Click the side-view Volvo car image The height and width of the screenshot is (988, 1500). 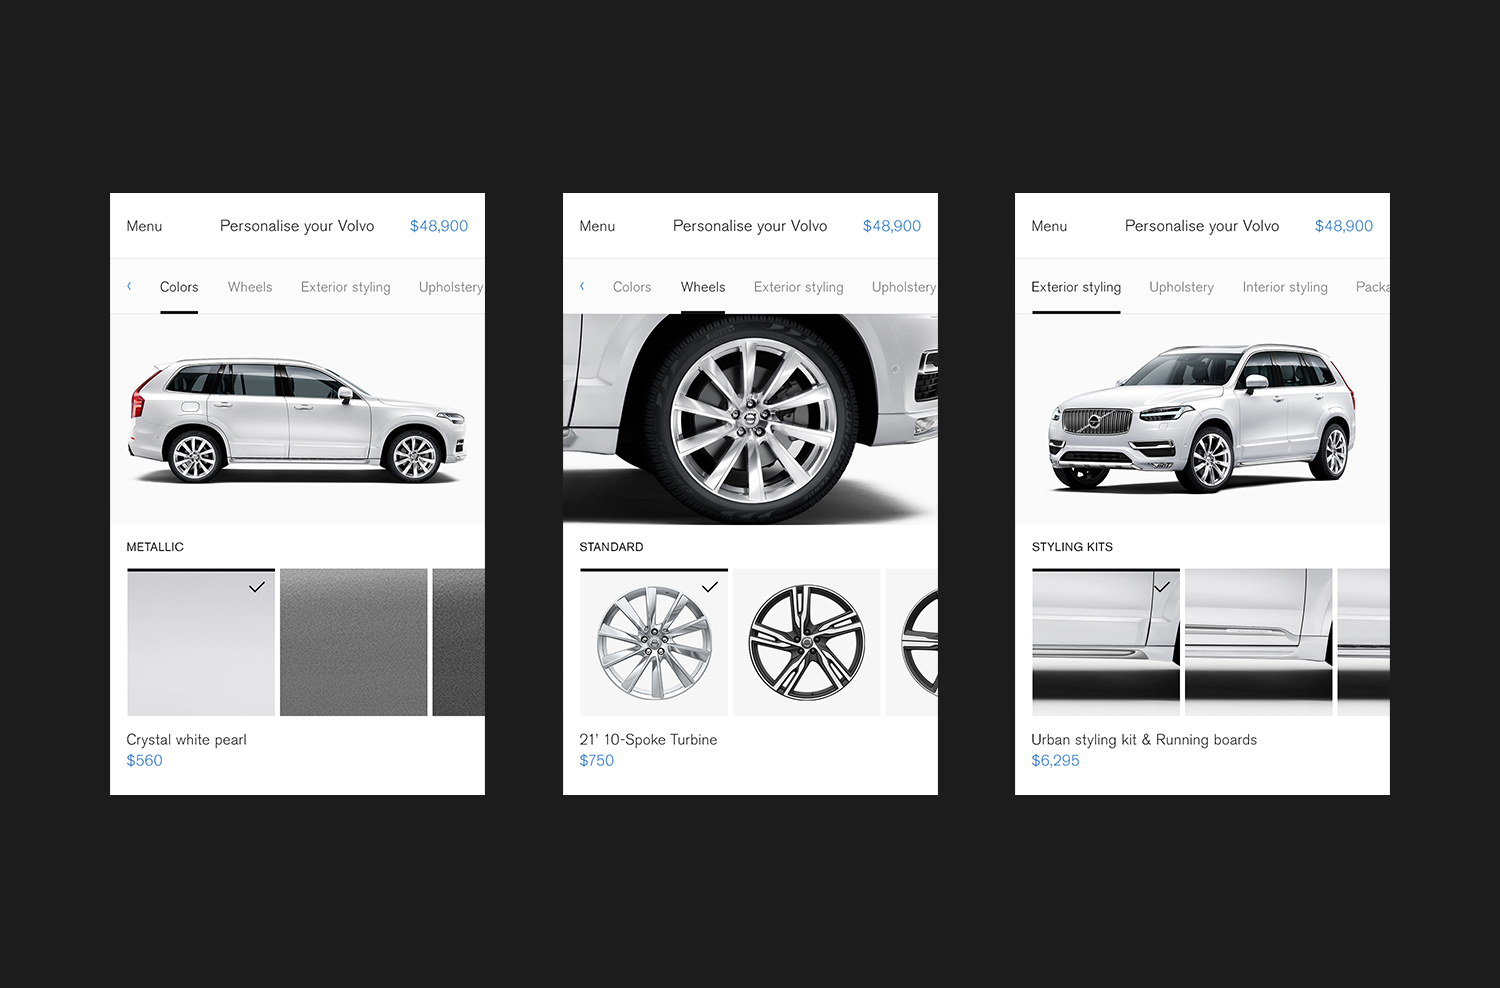297,420
